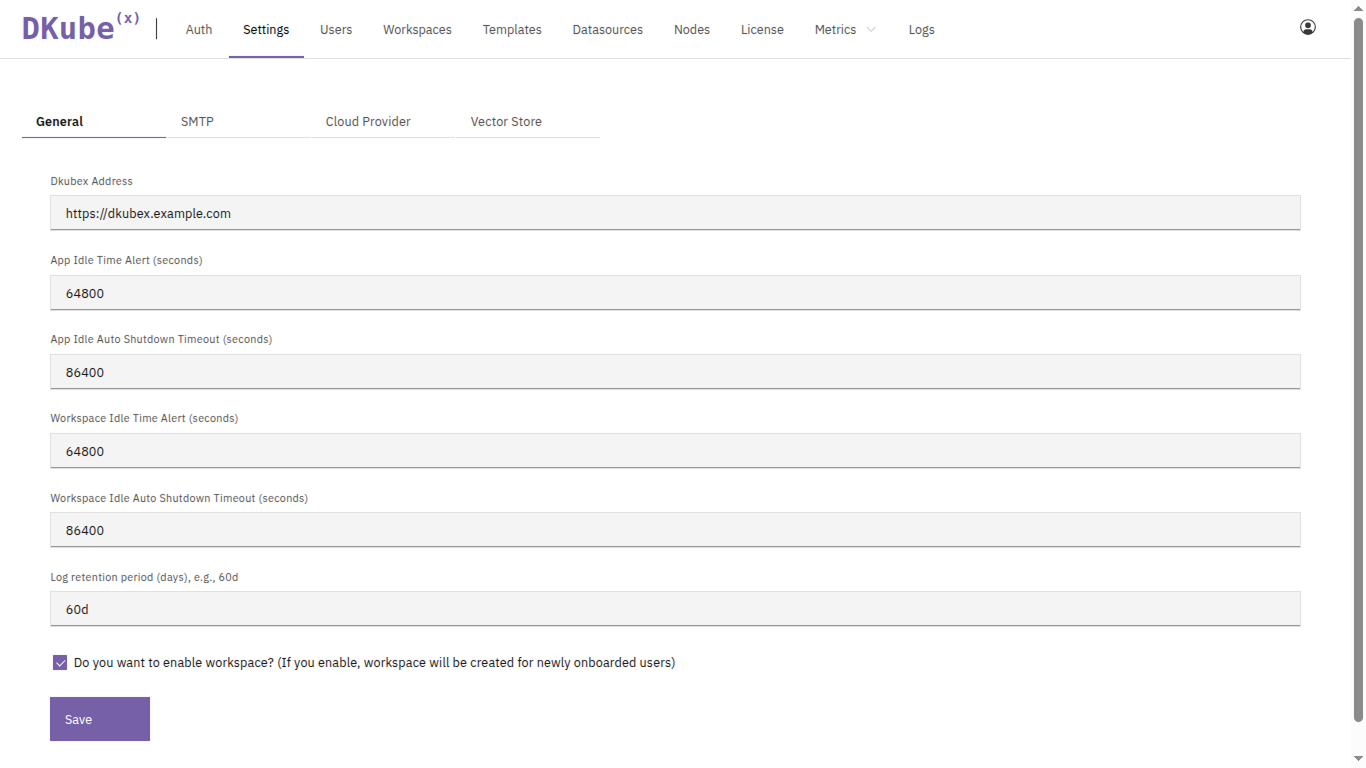Open the Datasources page
The height and width of the screenshot is (768, 1366).
click(607, 30)
